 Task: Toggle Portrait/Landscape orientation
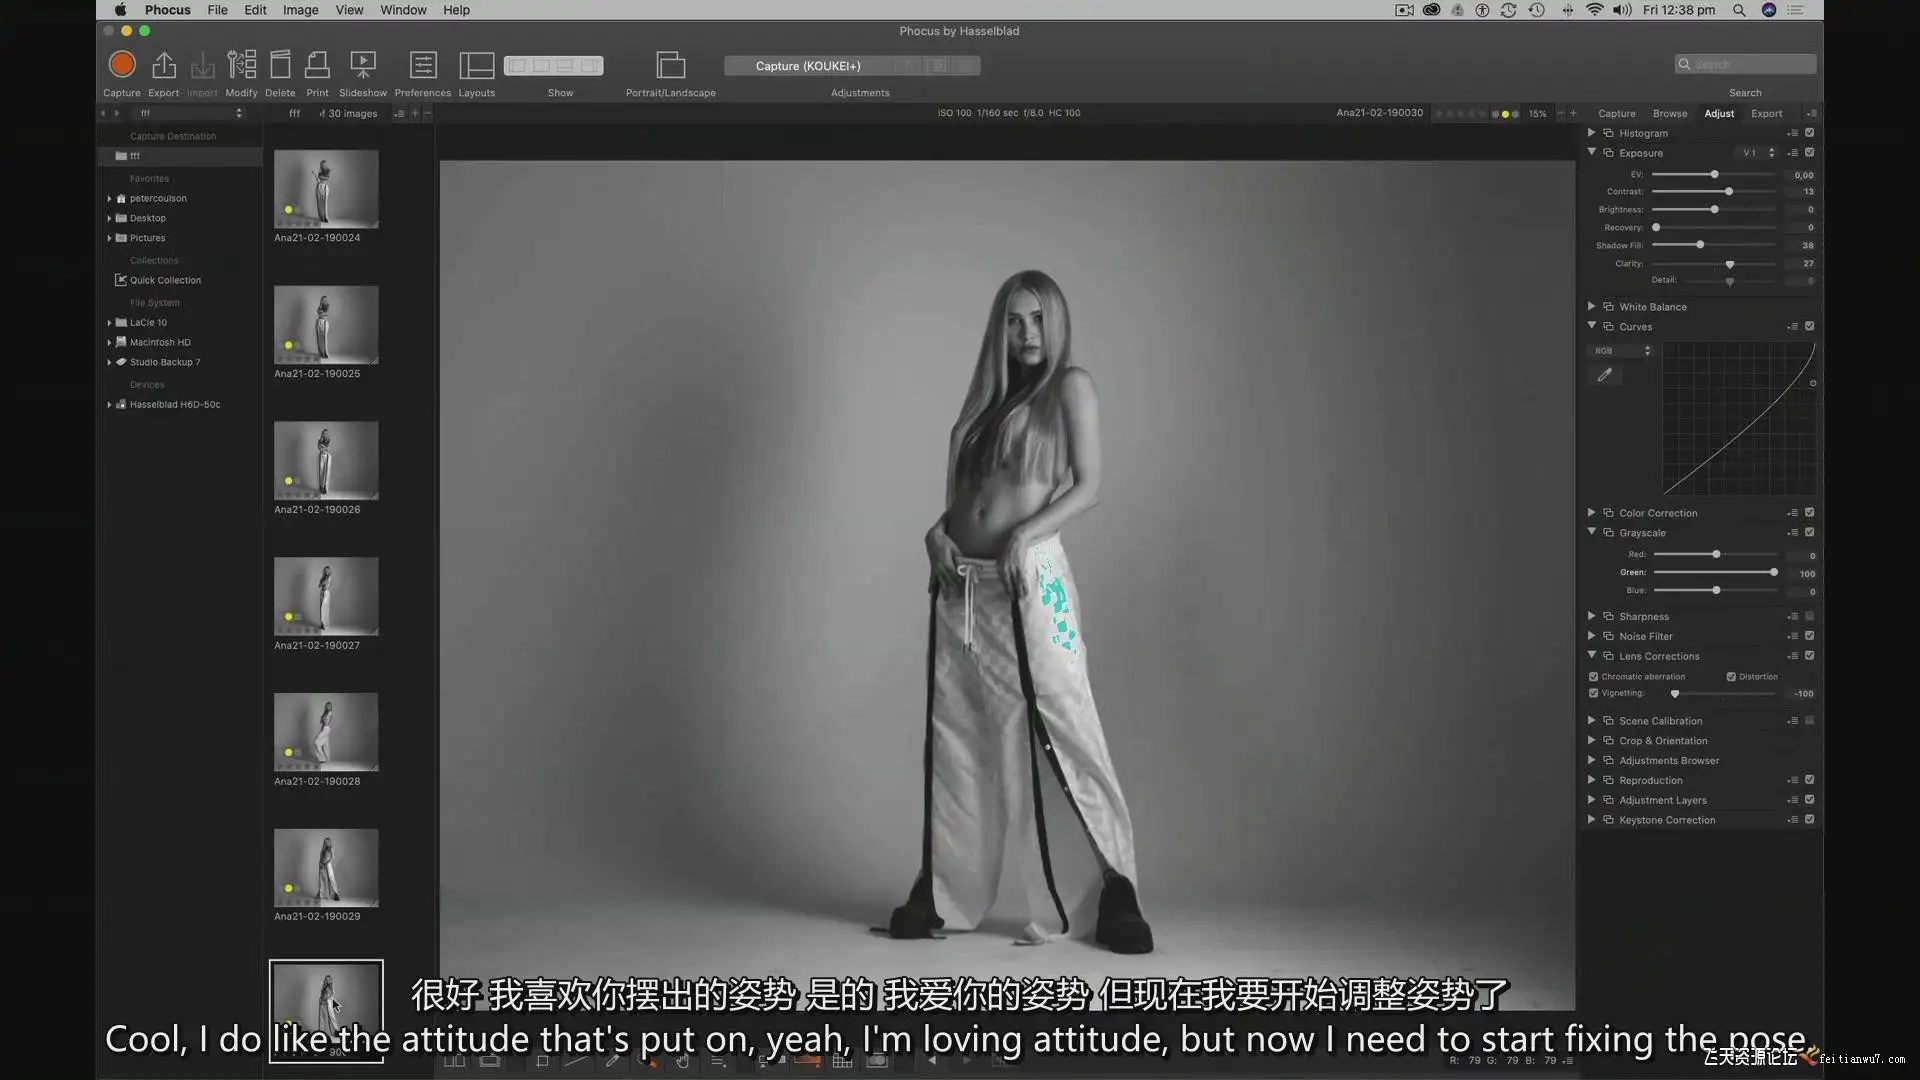click(x=670, y=65)
